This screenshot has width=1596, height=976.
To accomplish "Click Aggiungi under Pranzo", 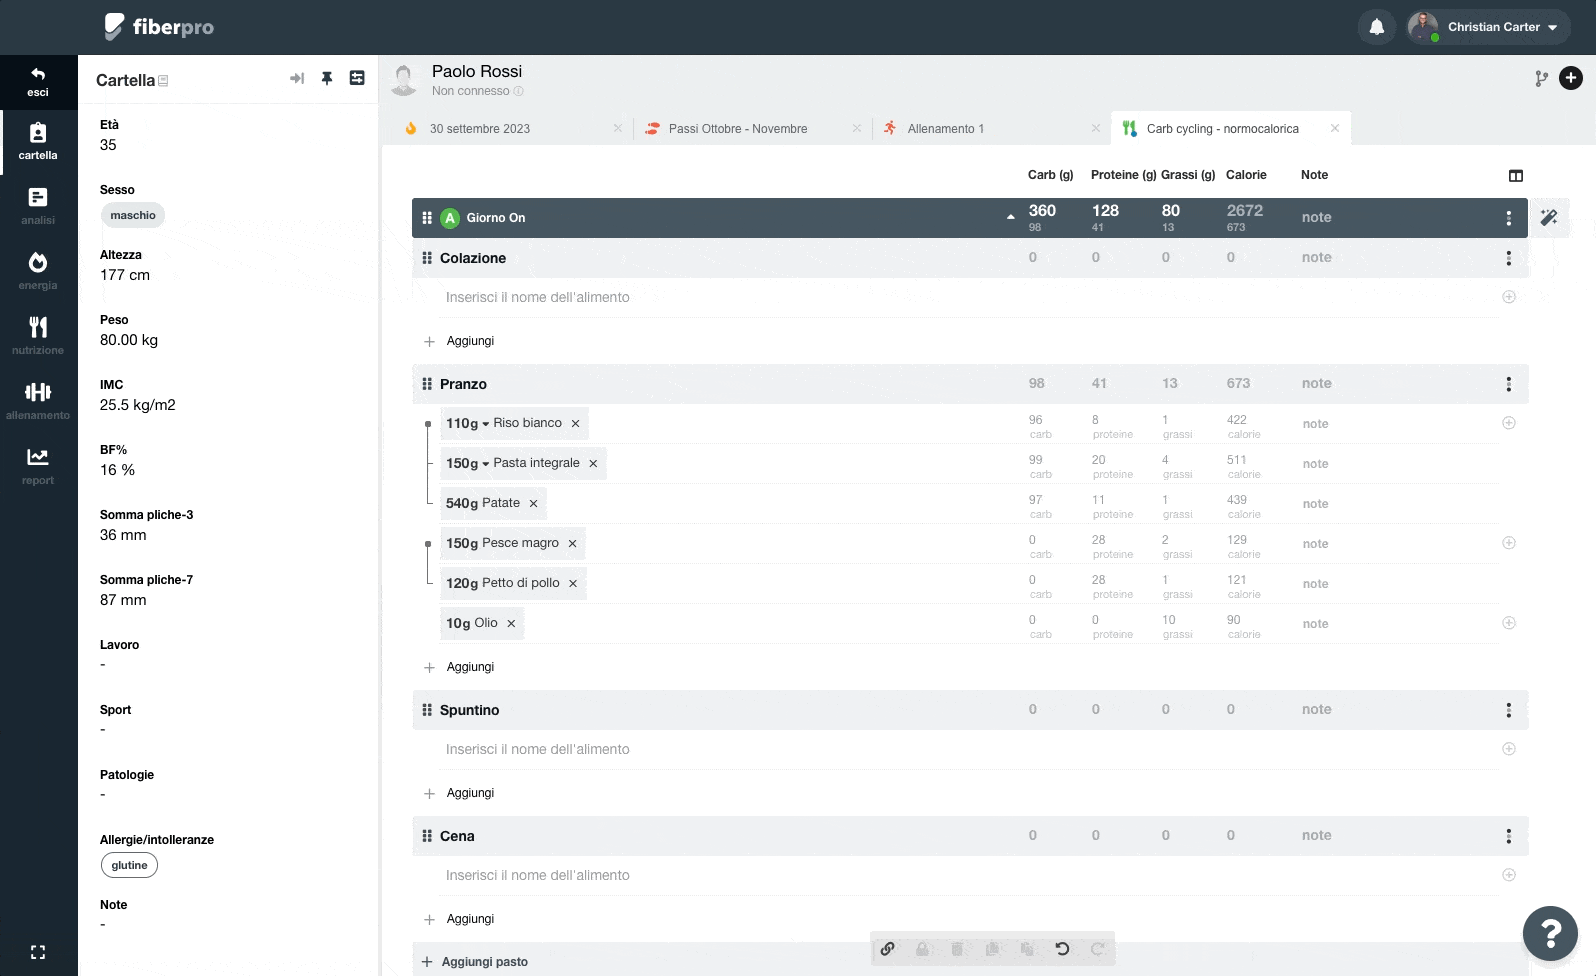I will tap(460, 667).
